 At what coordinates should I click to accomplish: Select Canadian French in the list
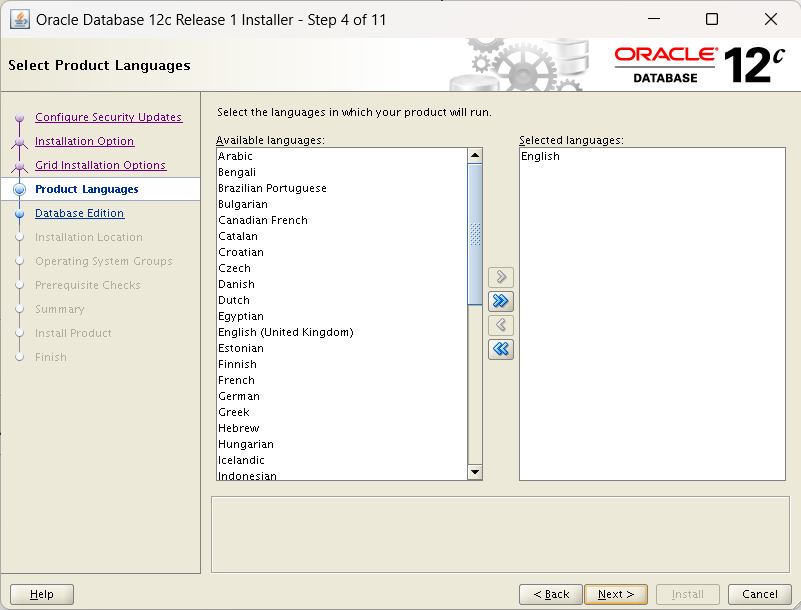[342, 220]
